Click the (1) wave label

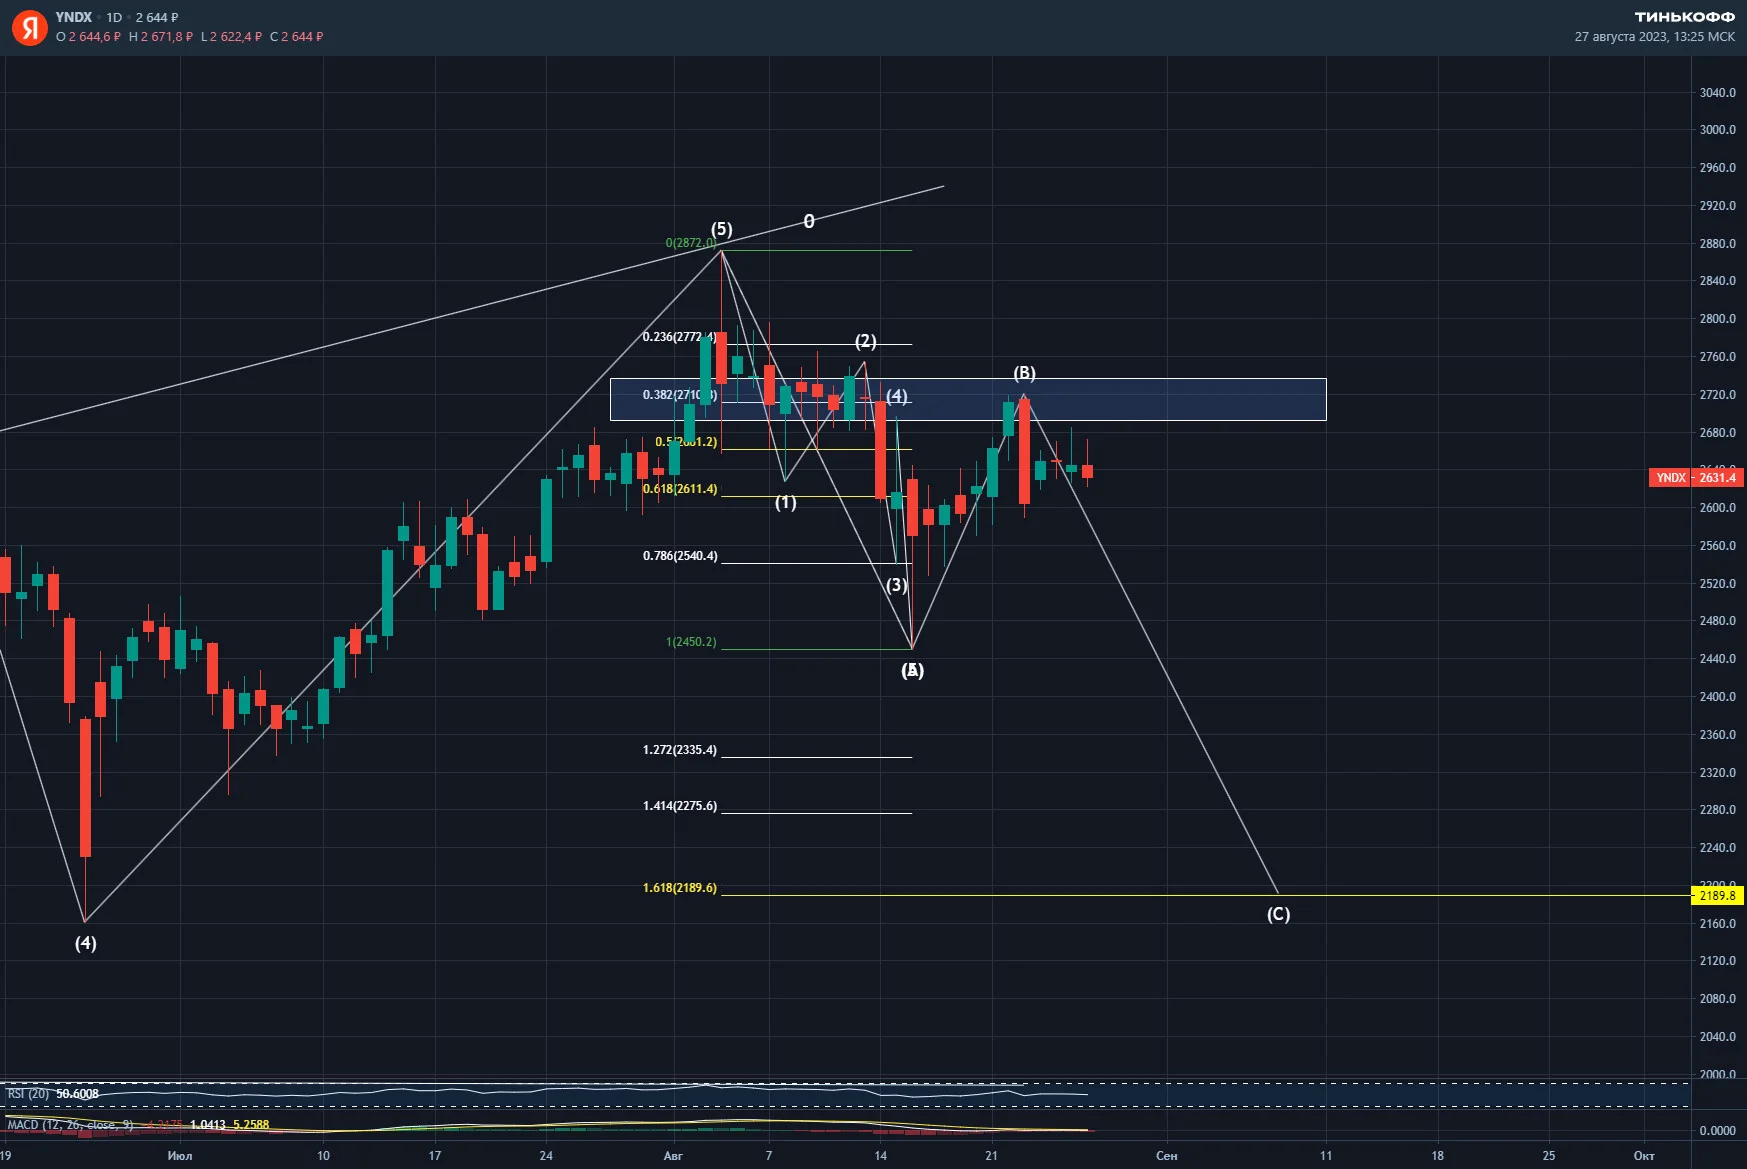[x=785, y=502]
